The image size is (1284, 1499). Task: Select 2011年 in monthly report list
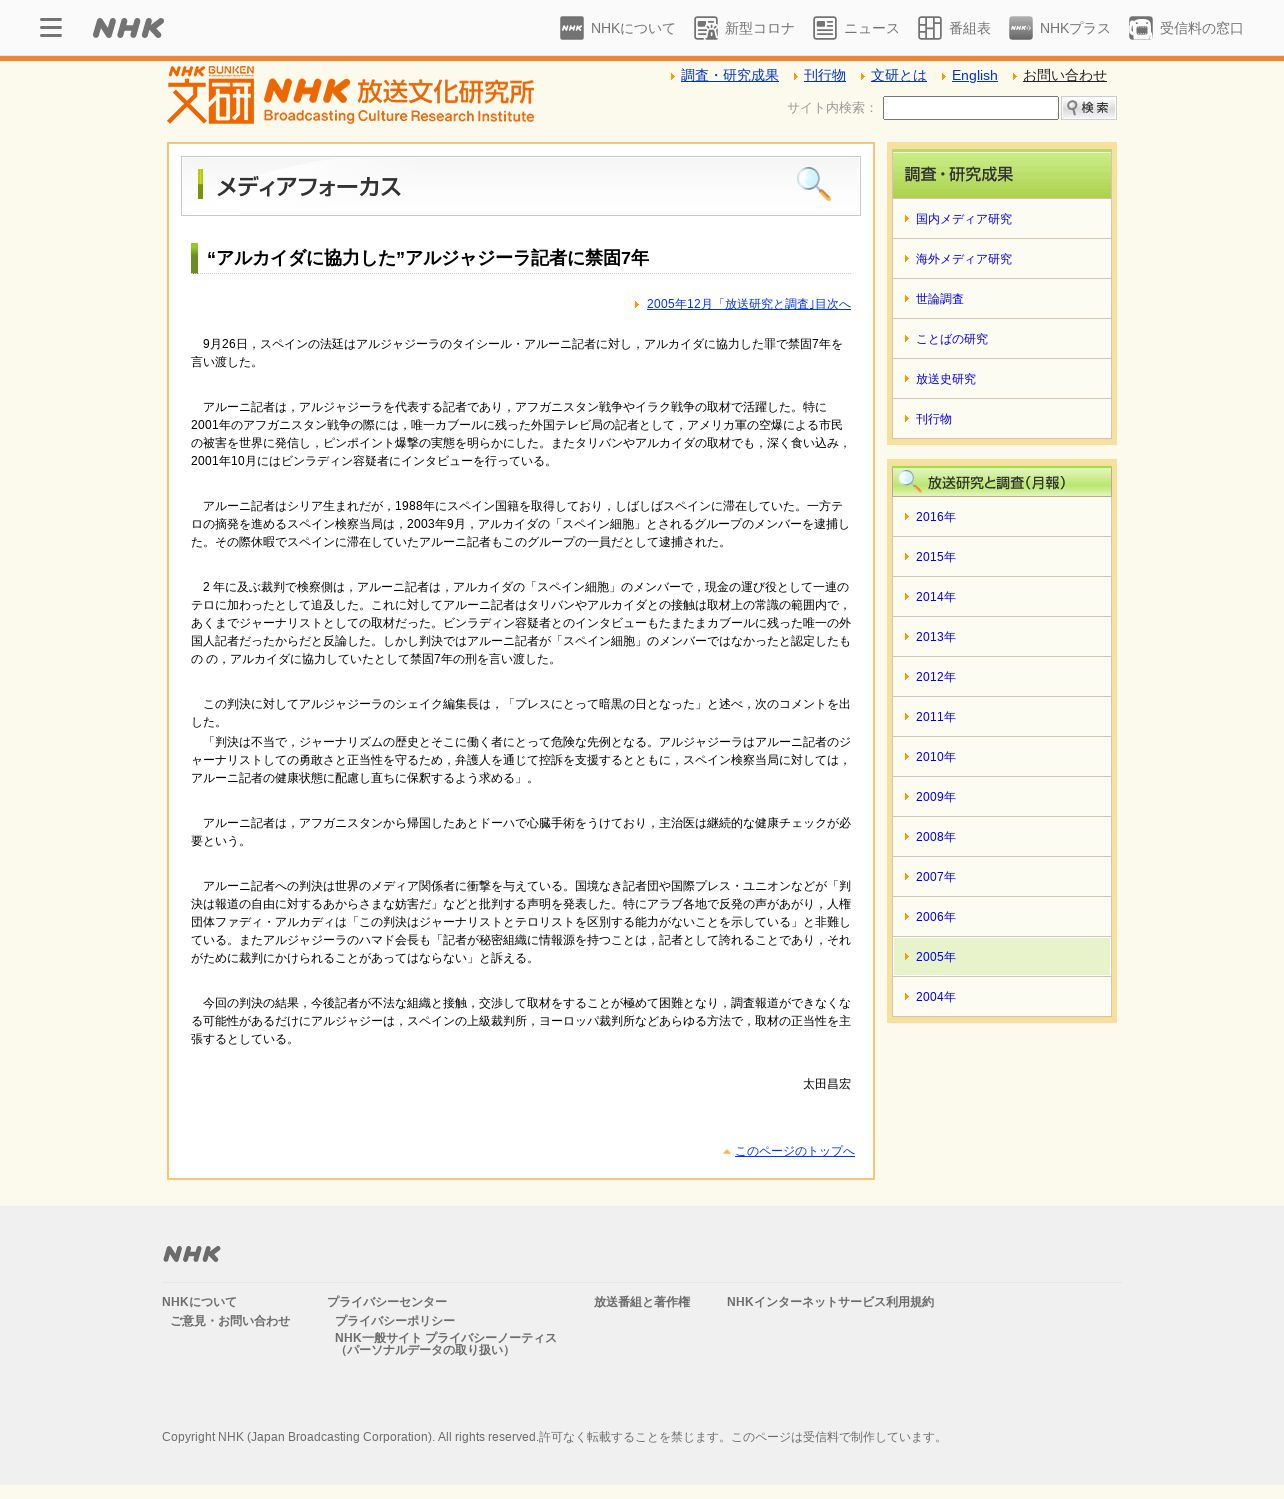1002,717
